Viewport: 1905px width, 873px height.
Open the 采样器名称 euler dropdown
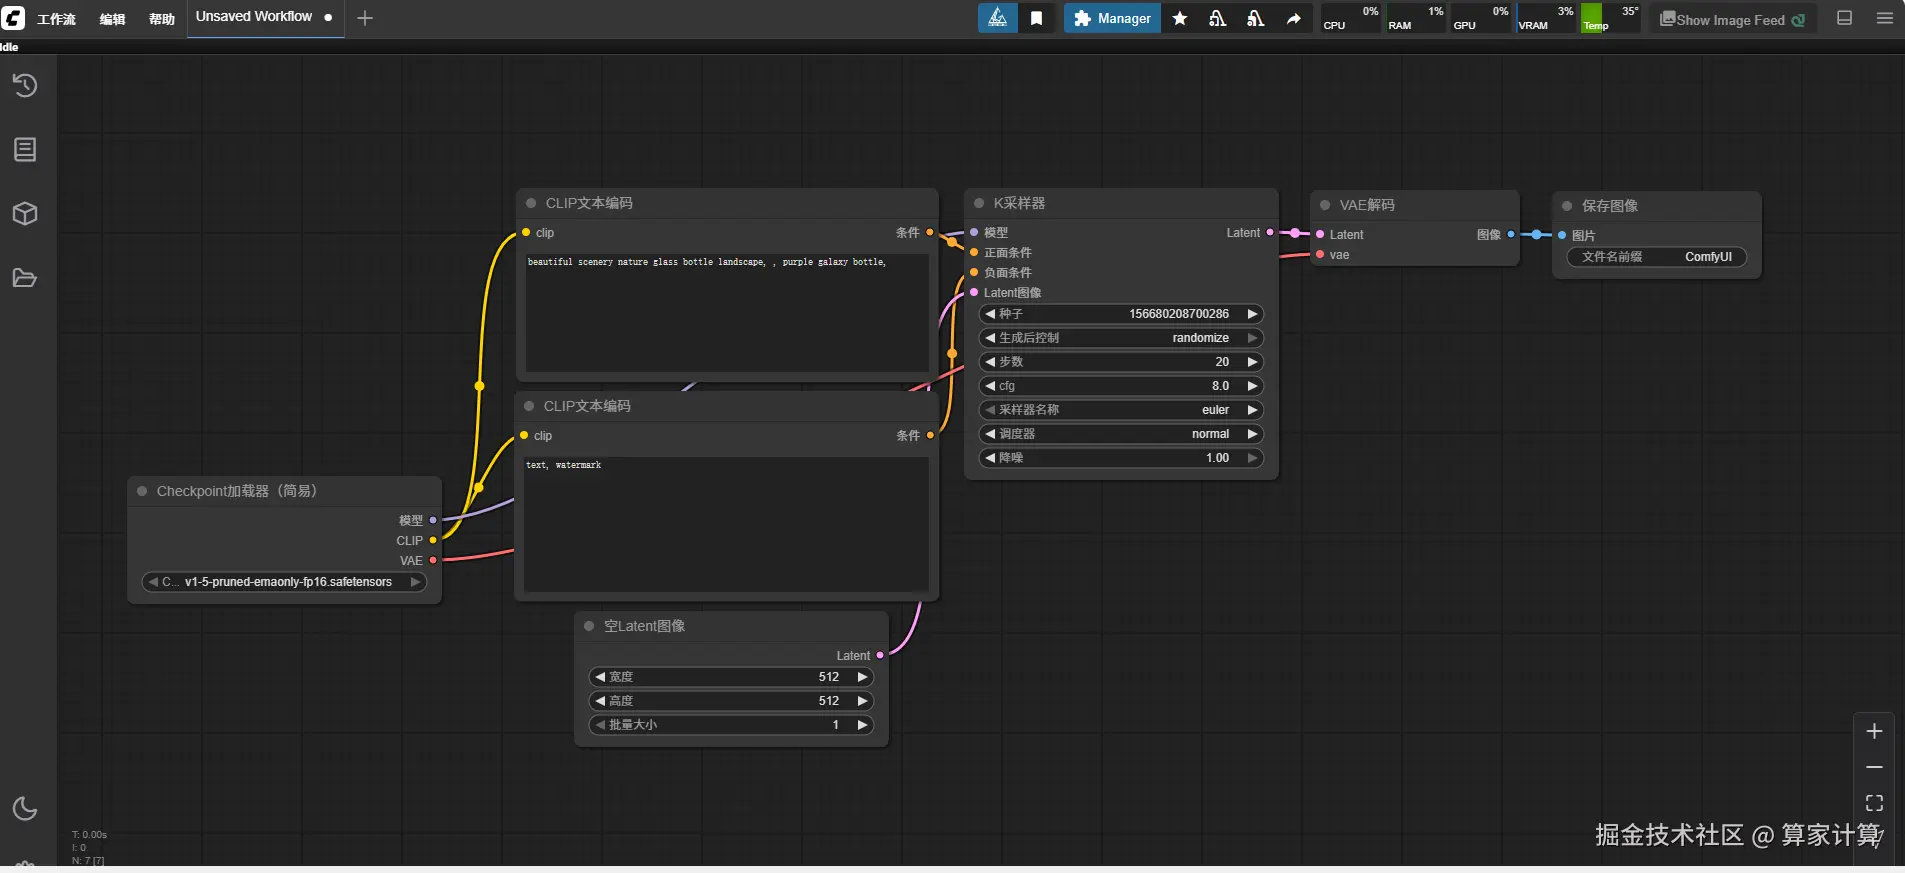tap(1120, 410)
